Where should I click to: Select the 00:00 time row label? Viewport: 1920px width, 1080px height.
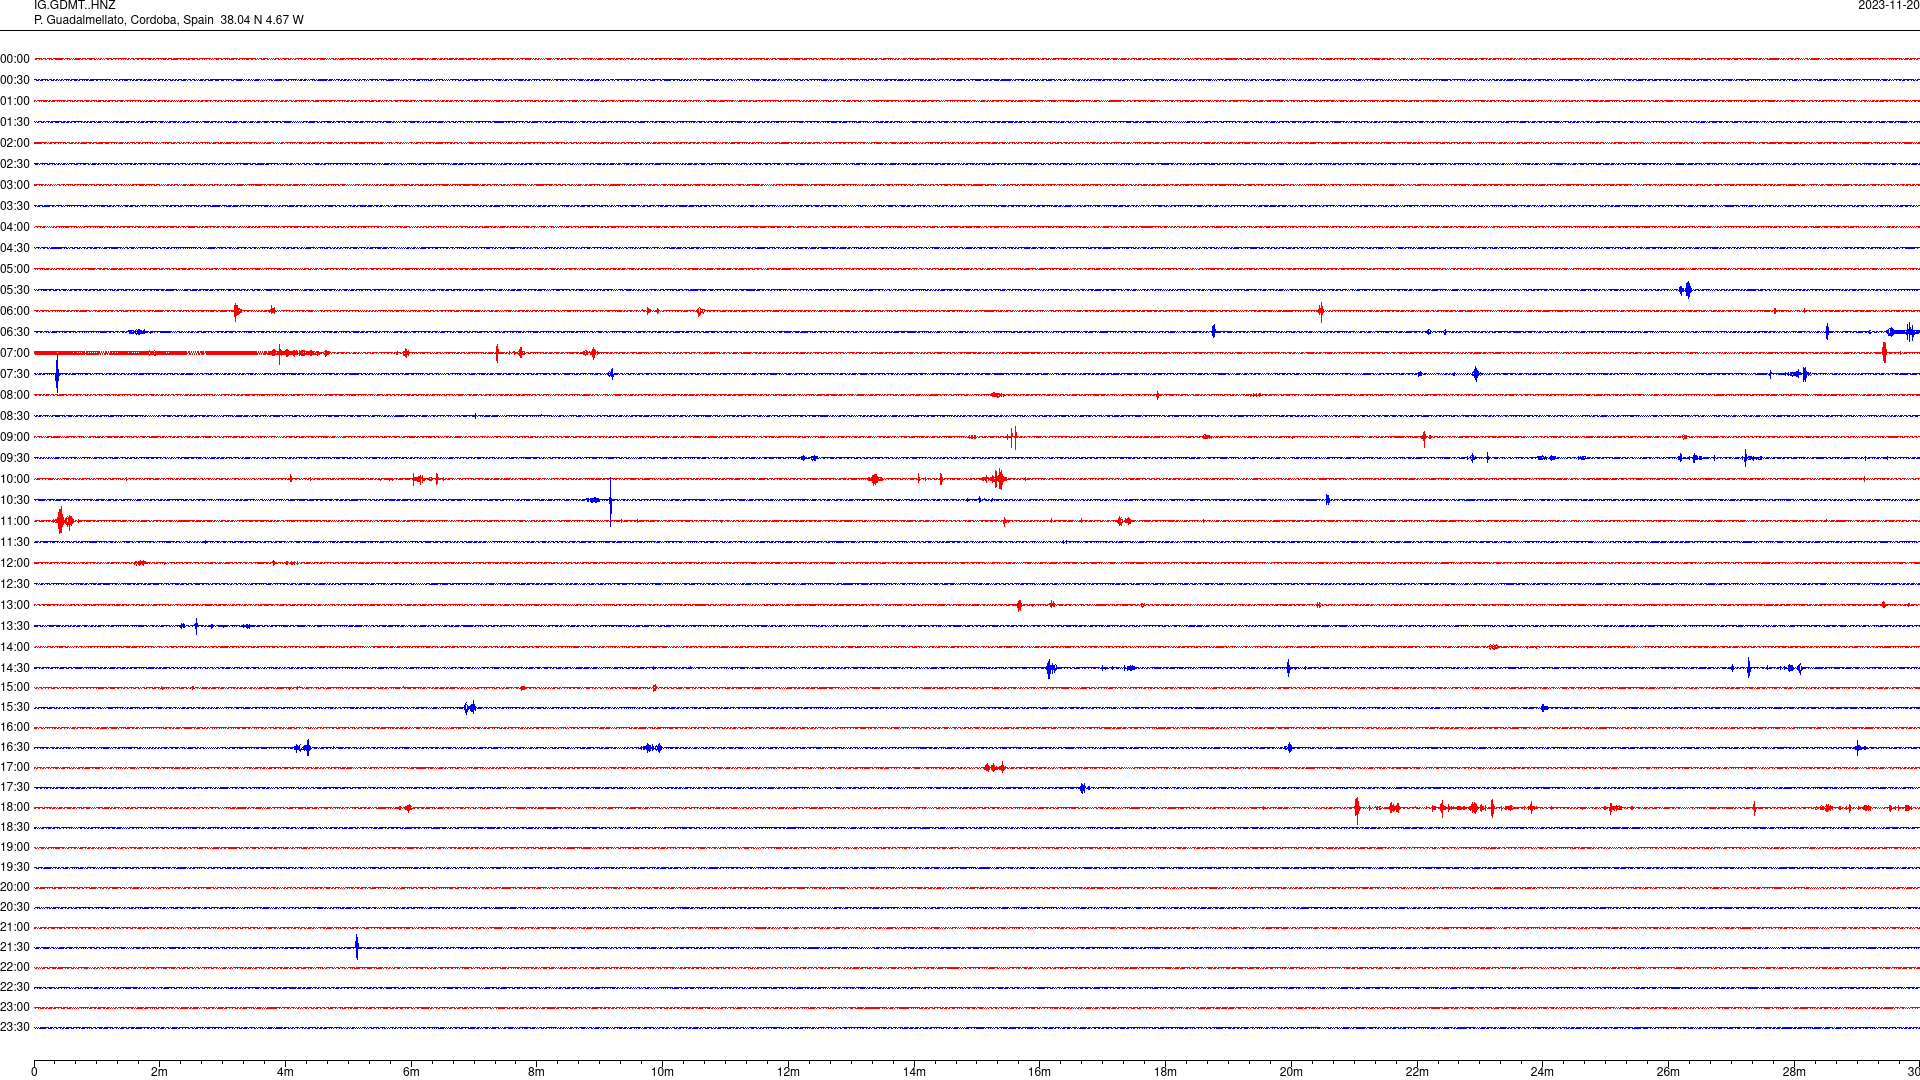[15, 59]
